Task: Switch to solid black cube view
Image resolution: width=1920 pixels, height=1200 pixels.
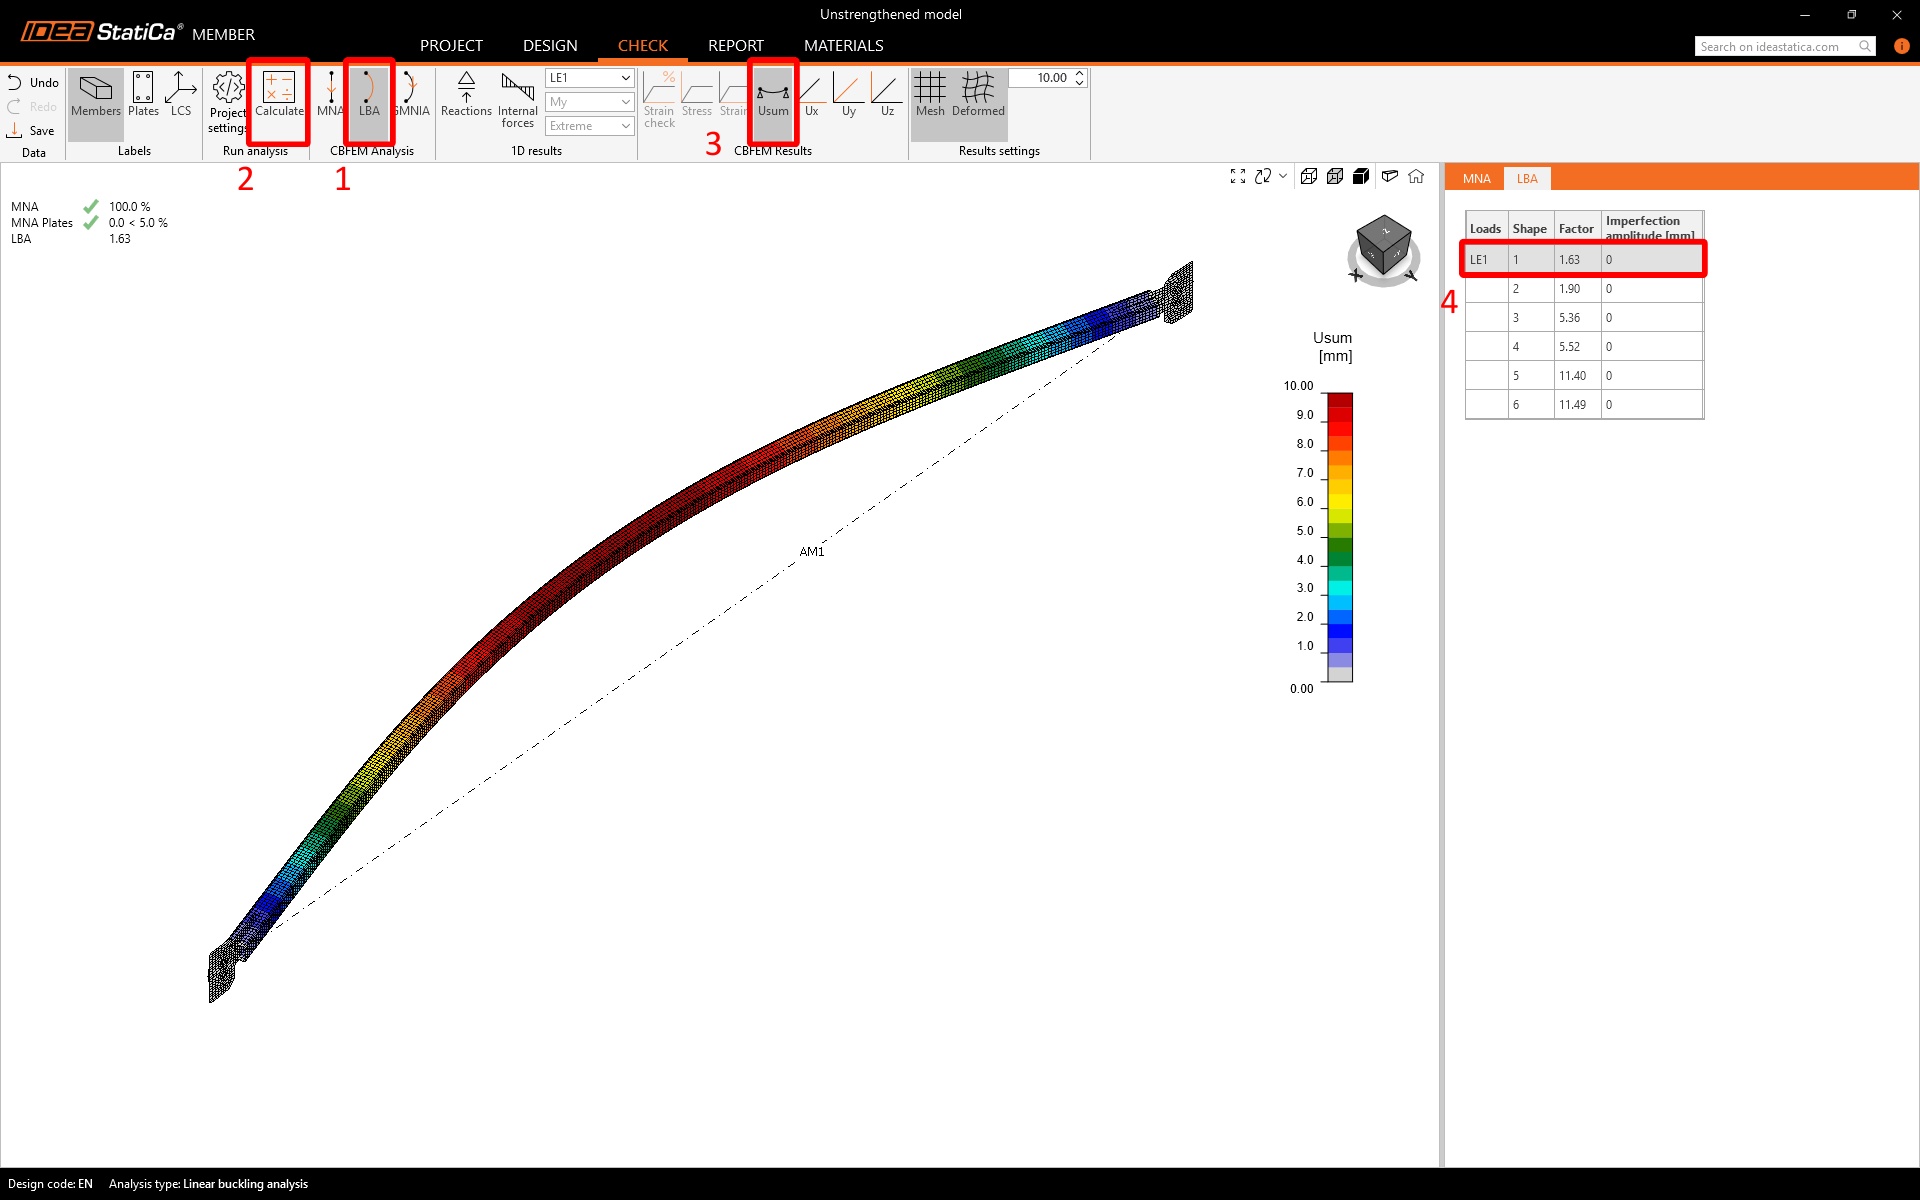Action: point(1361,176)
